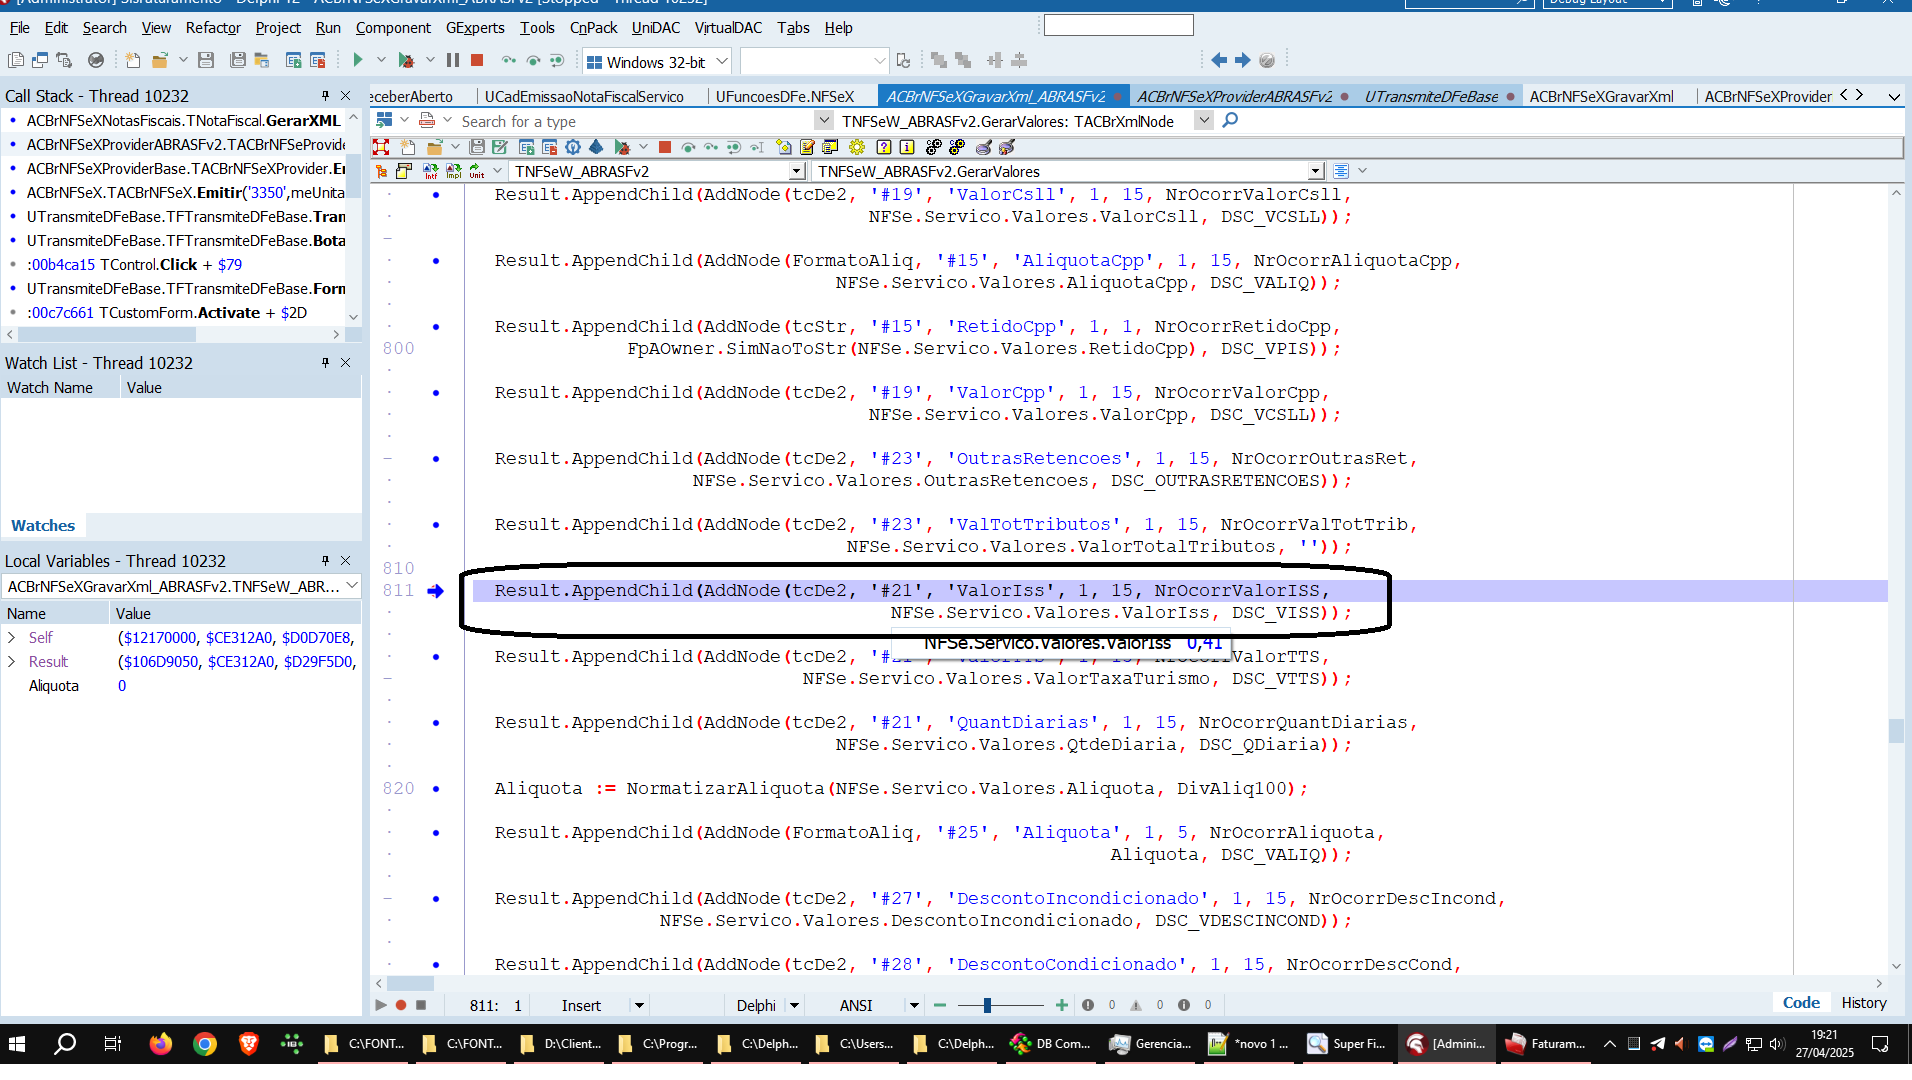Click the Save icon in the main toolbar

click(206, 61)
